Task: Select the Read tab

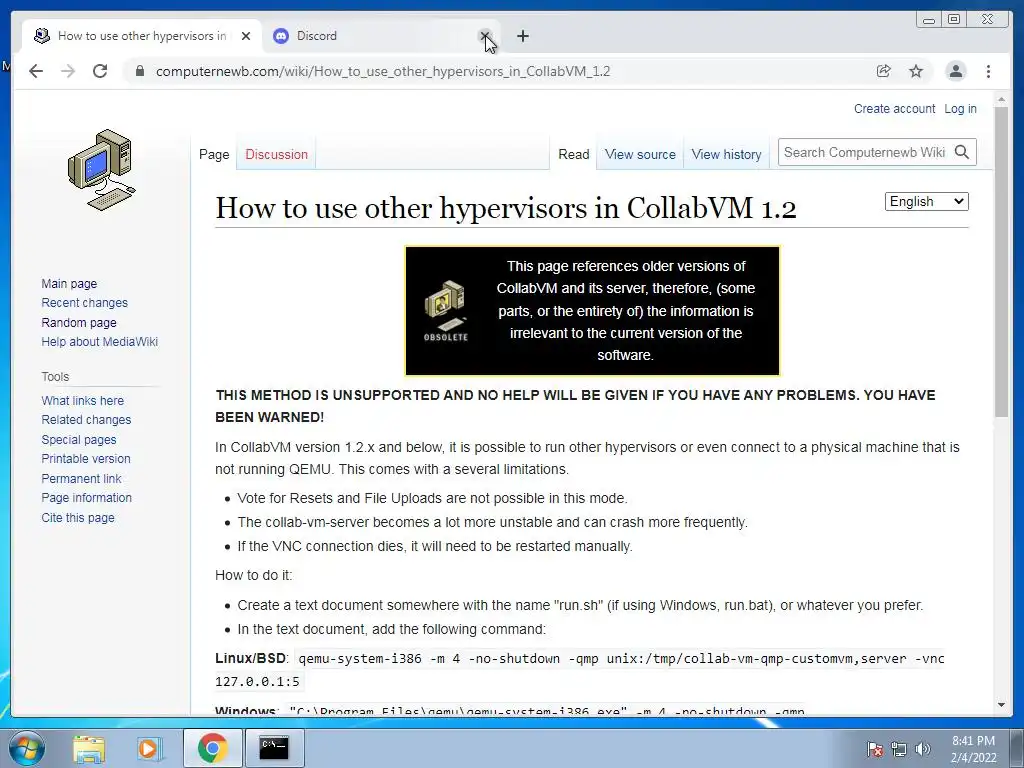Action: [573, 155]
